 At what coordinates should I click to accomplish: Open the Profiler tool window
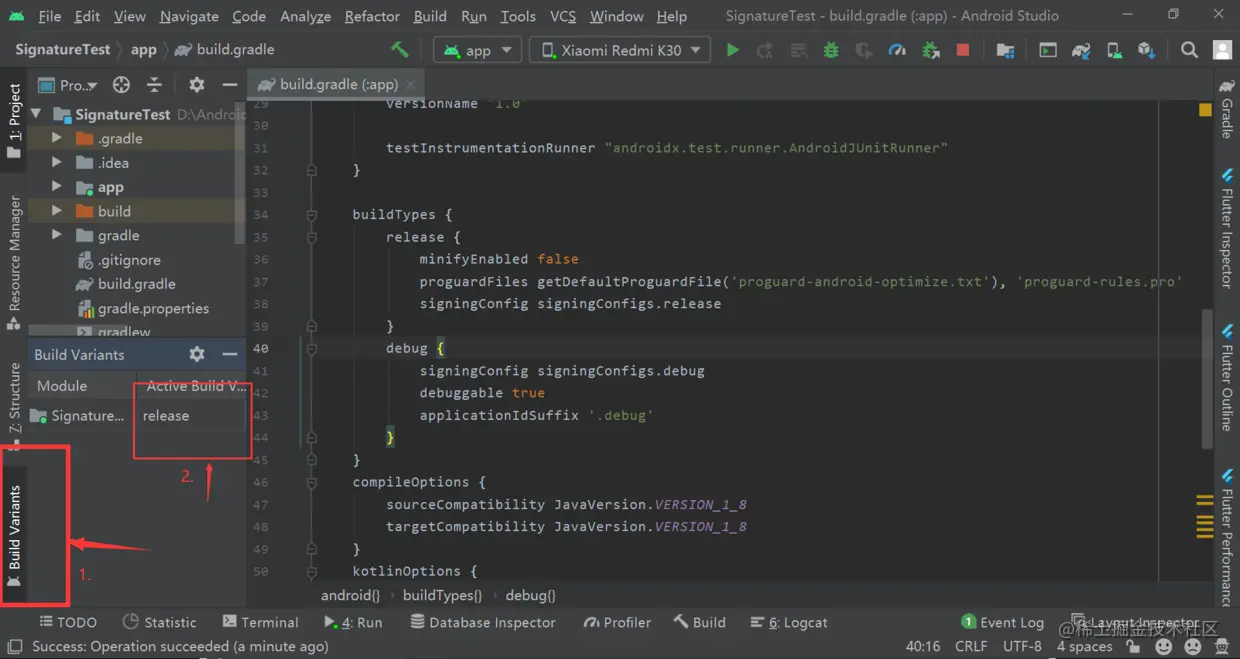pyautogui.click(x=617, y=622)
